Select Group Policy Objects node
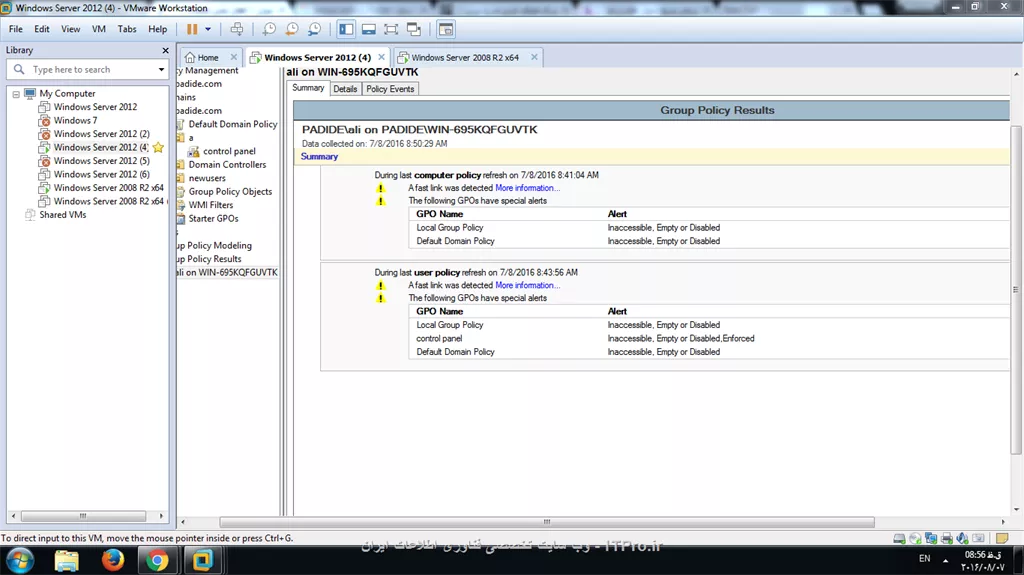The height and width of the screenshot is (575, 1024). pos(230,191)
